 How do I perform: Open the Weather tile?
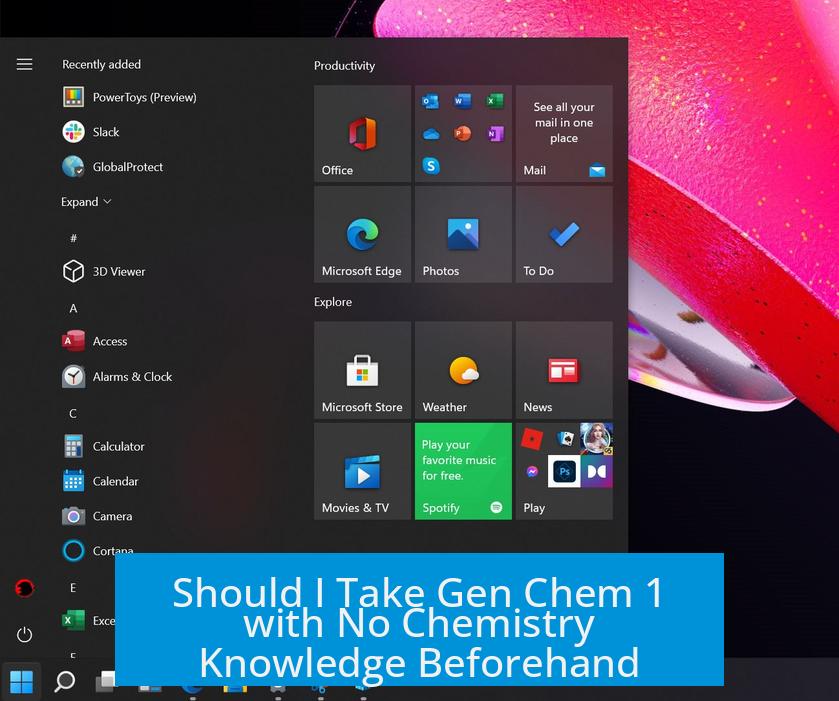click(463, 370)
